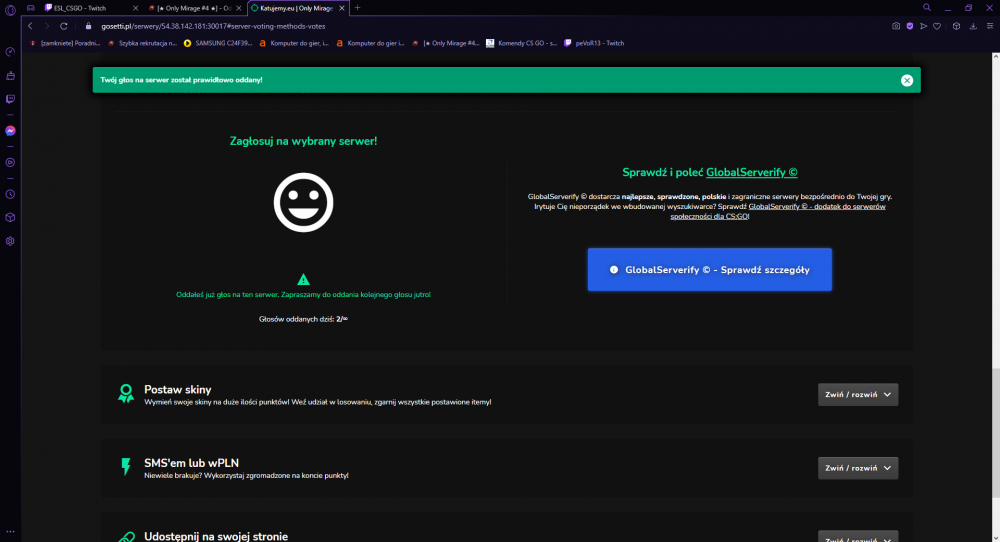Take a snapshot with camera icon
Screen dimensions: 1000x542
896,26
